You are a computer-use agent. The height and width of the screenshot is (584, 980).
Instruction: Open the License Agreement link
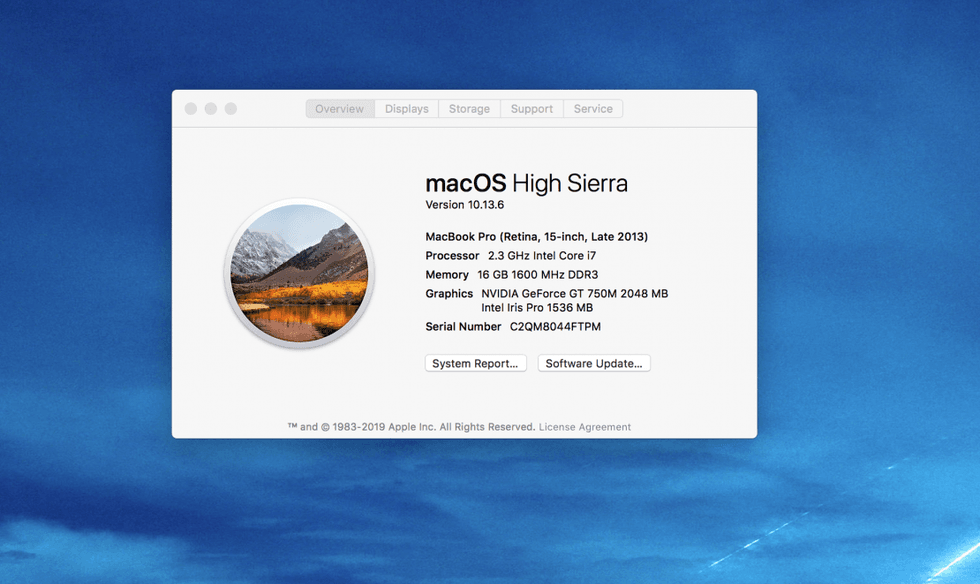click(x=584, y=427)
